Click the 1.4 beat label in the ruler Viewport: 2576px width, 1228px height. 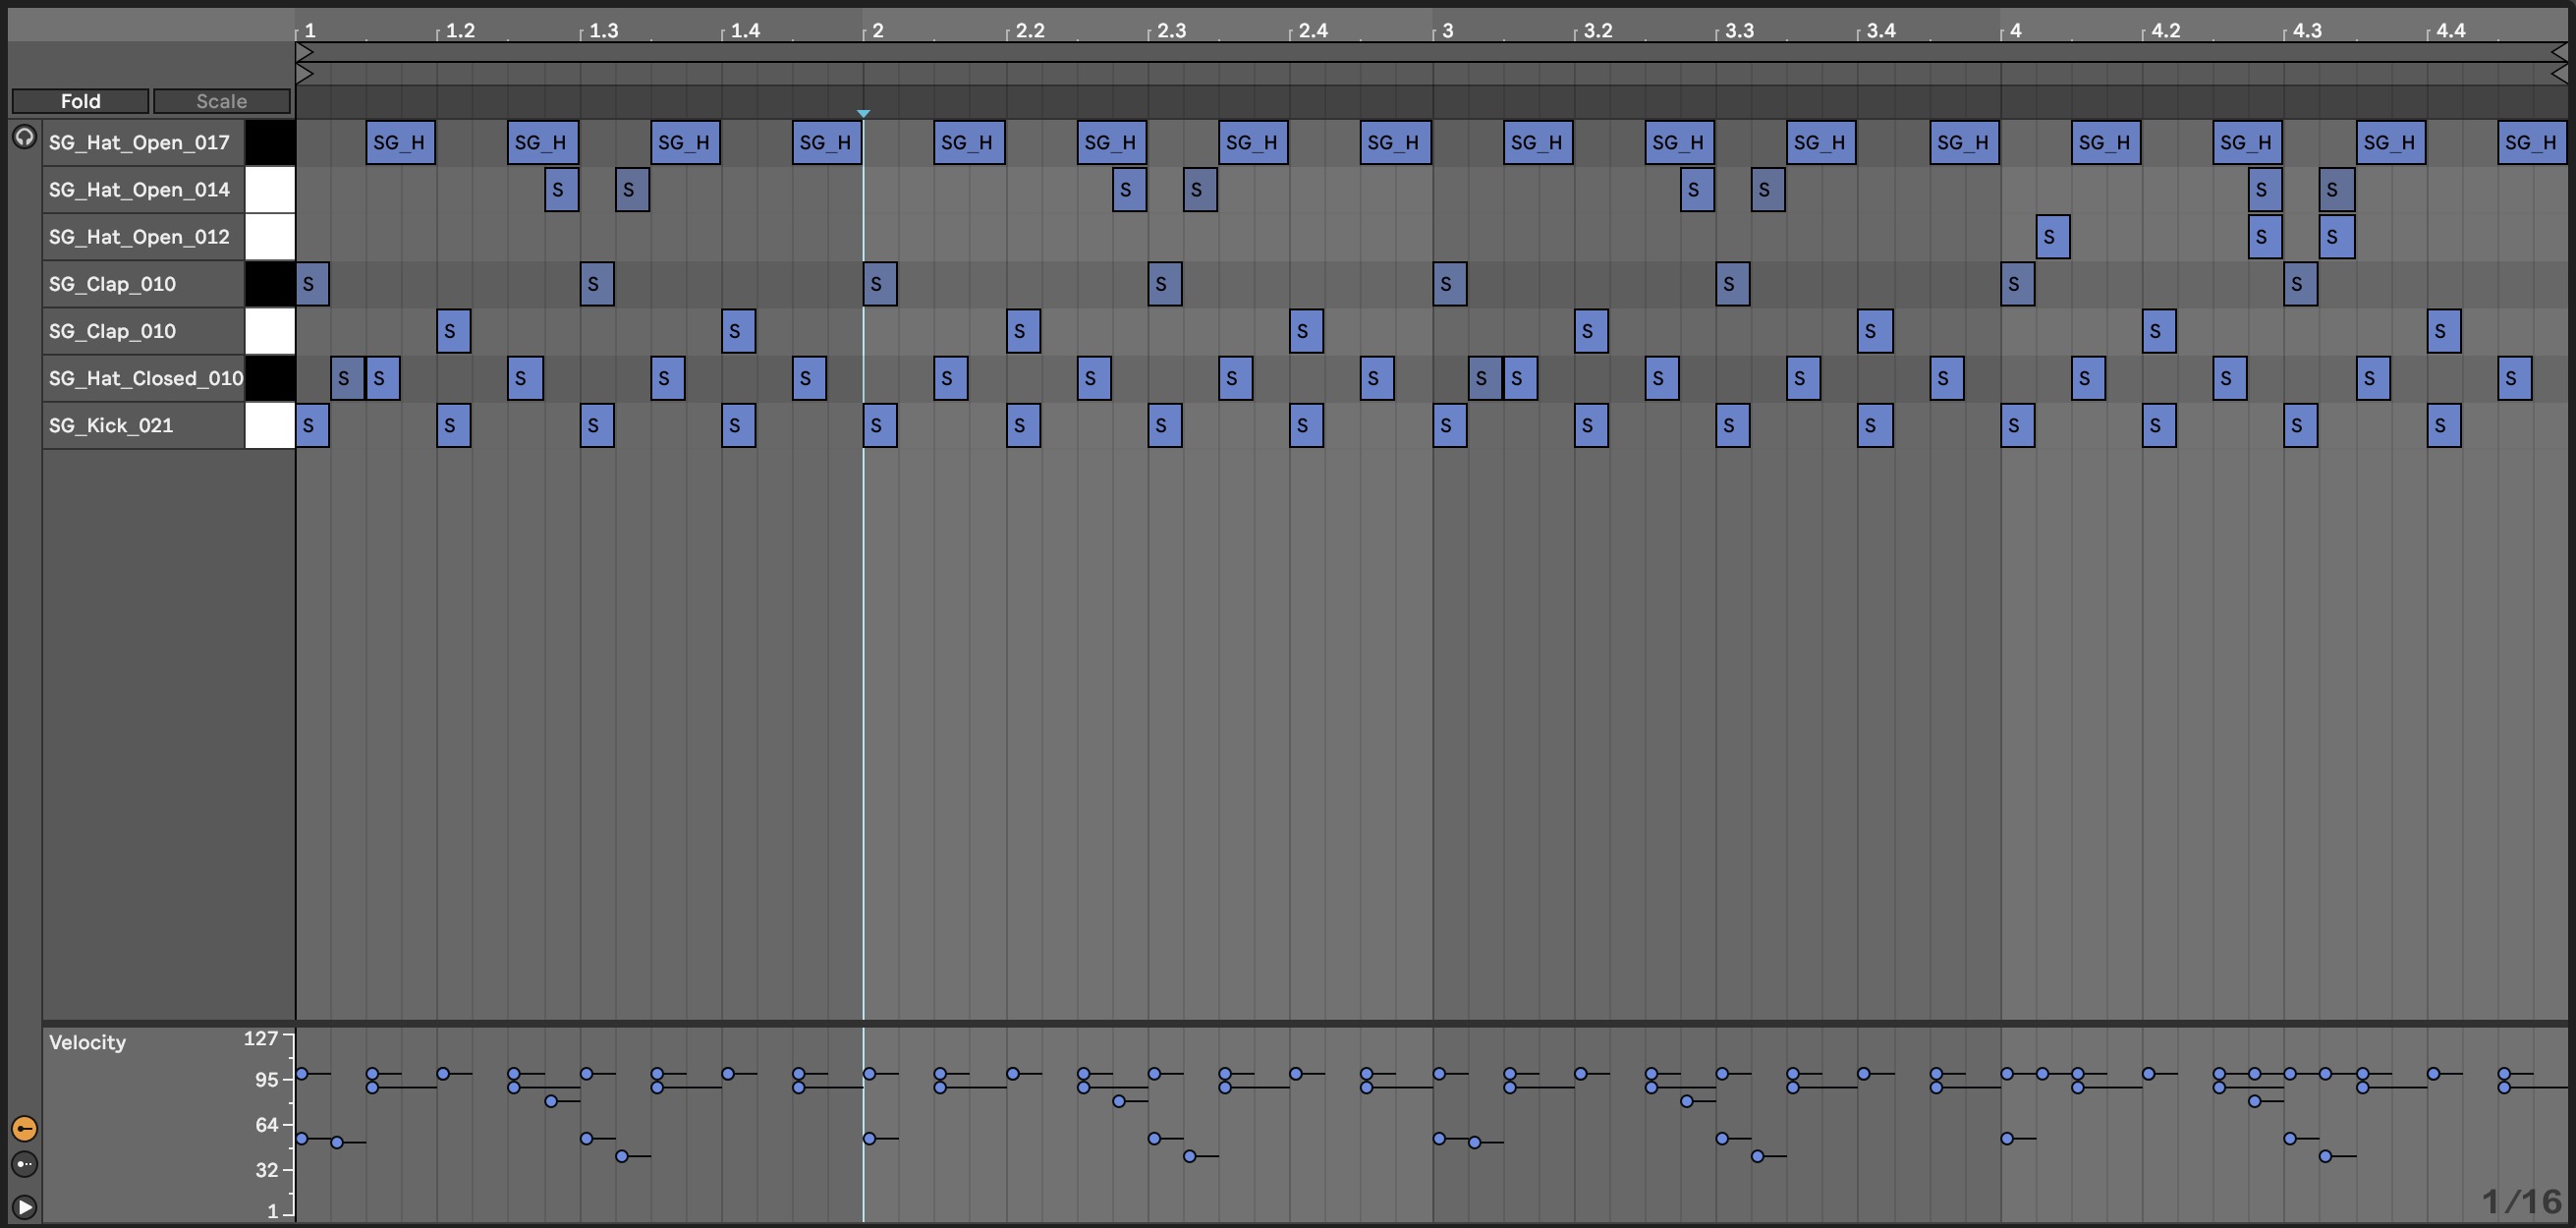(745, 30)
